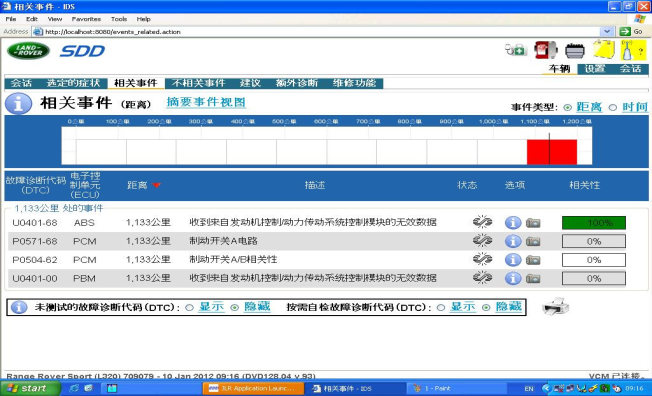Click camera icon in U0401-68 row

[533, 223]
